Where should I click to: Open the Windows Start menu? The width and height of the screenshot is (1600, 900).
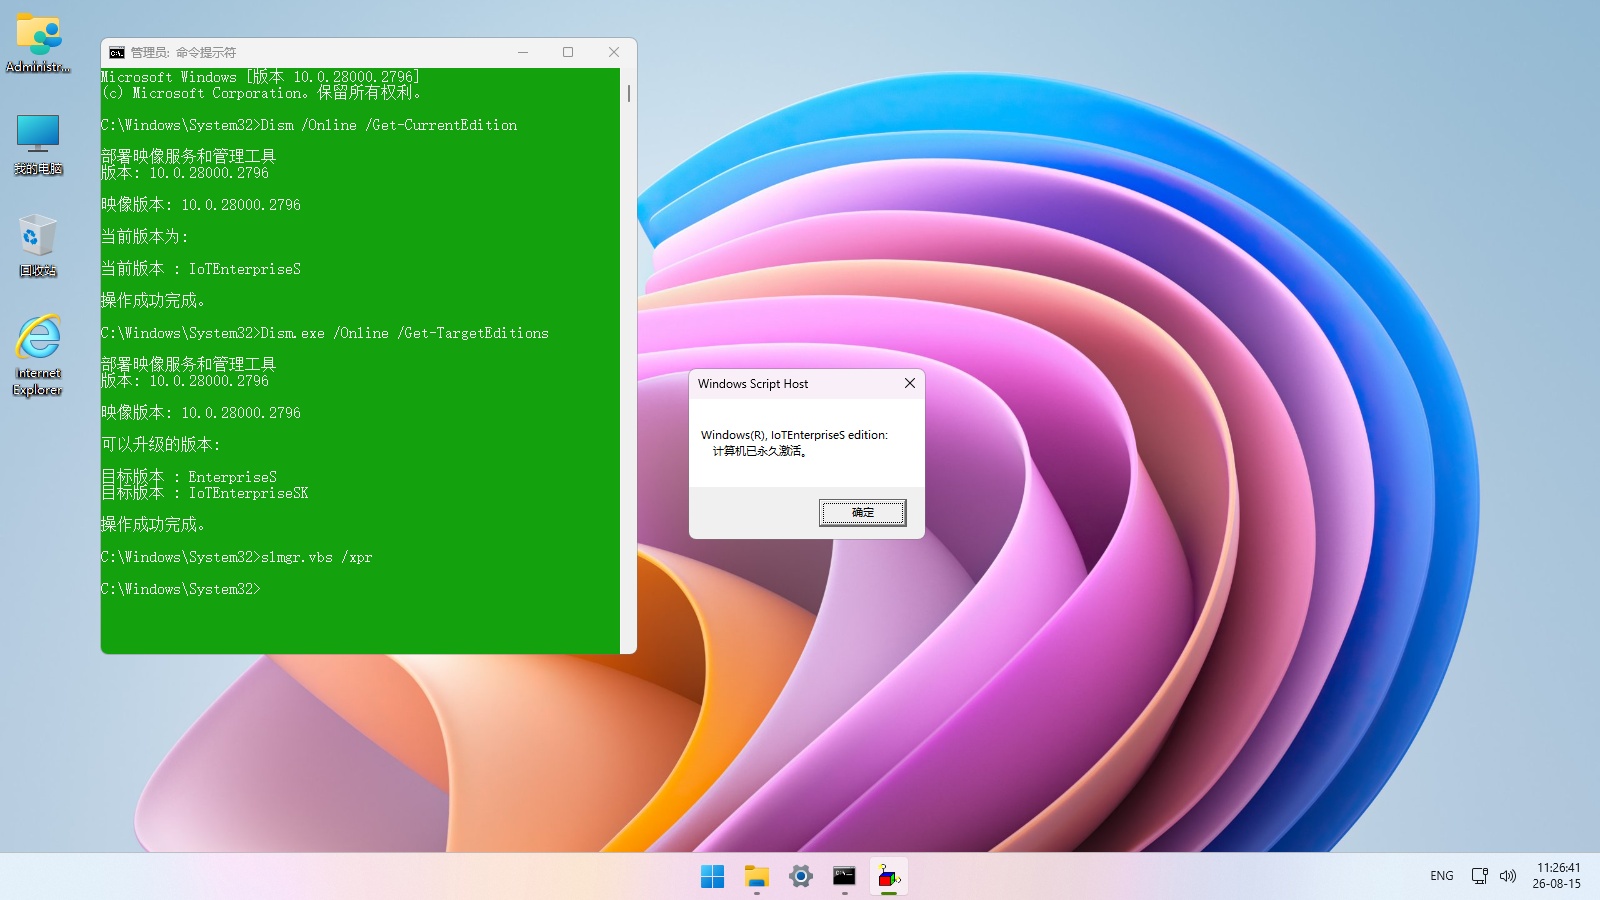pyautogui.click(x=713, y=877)
